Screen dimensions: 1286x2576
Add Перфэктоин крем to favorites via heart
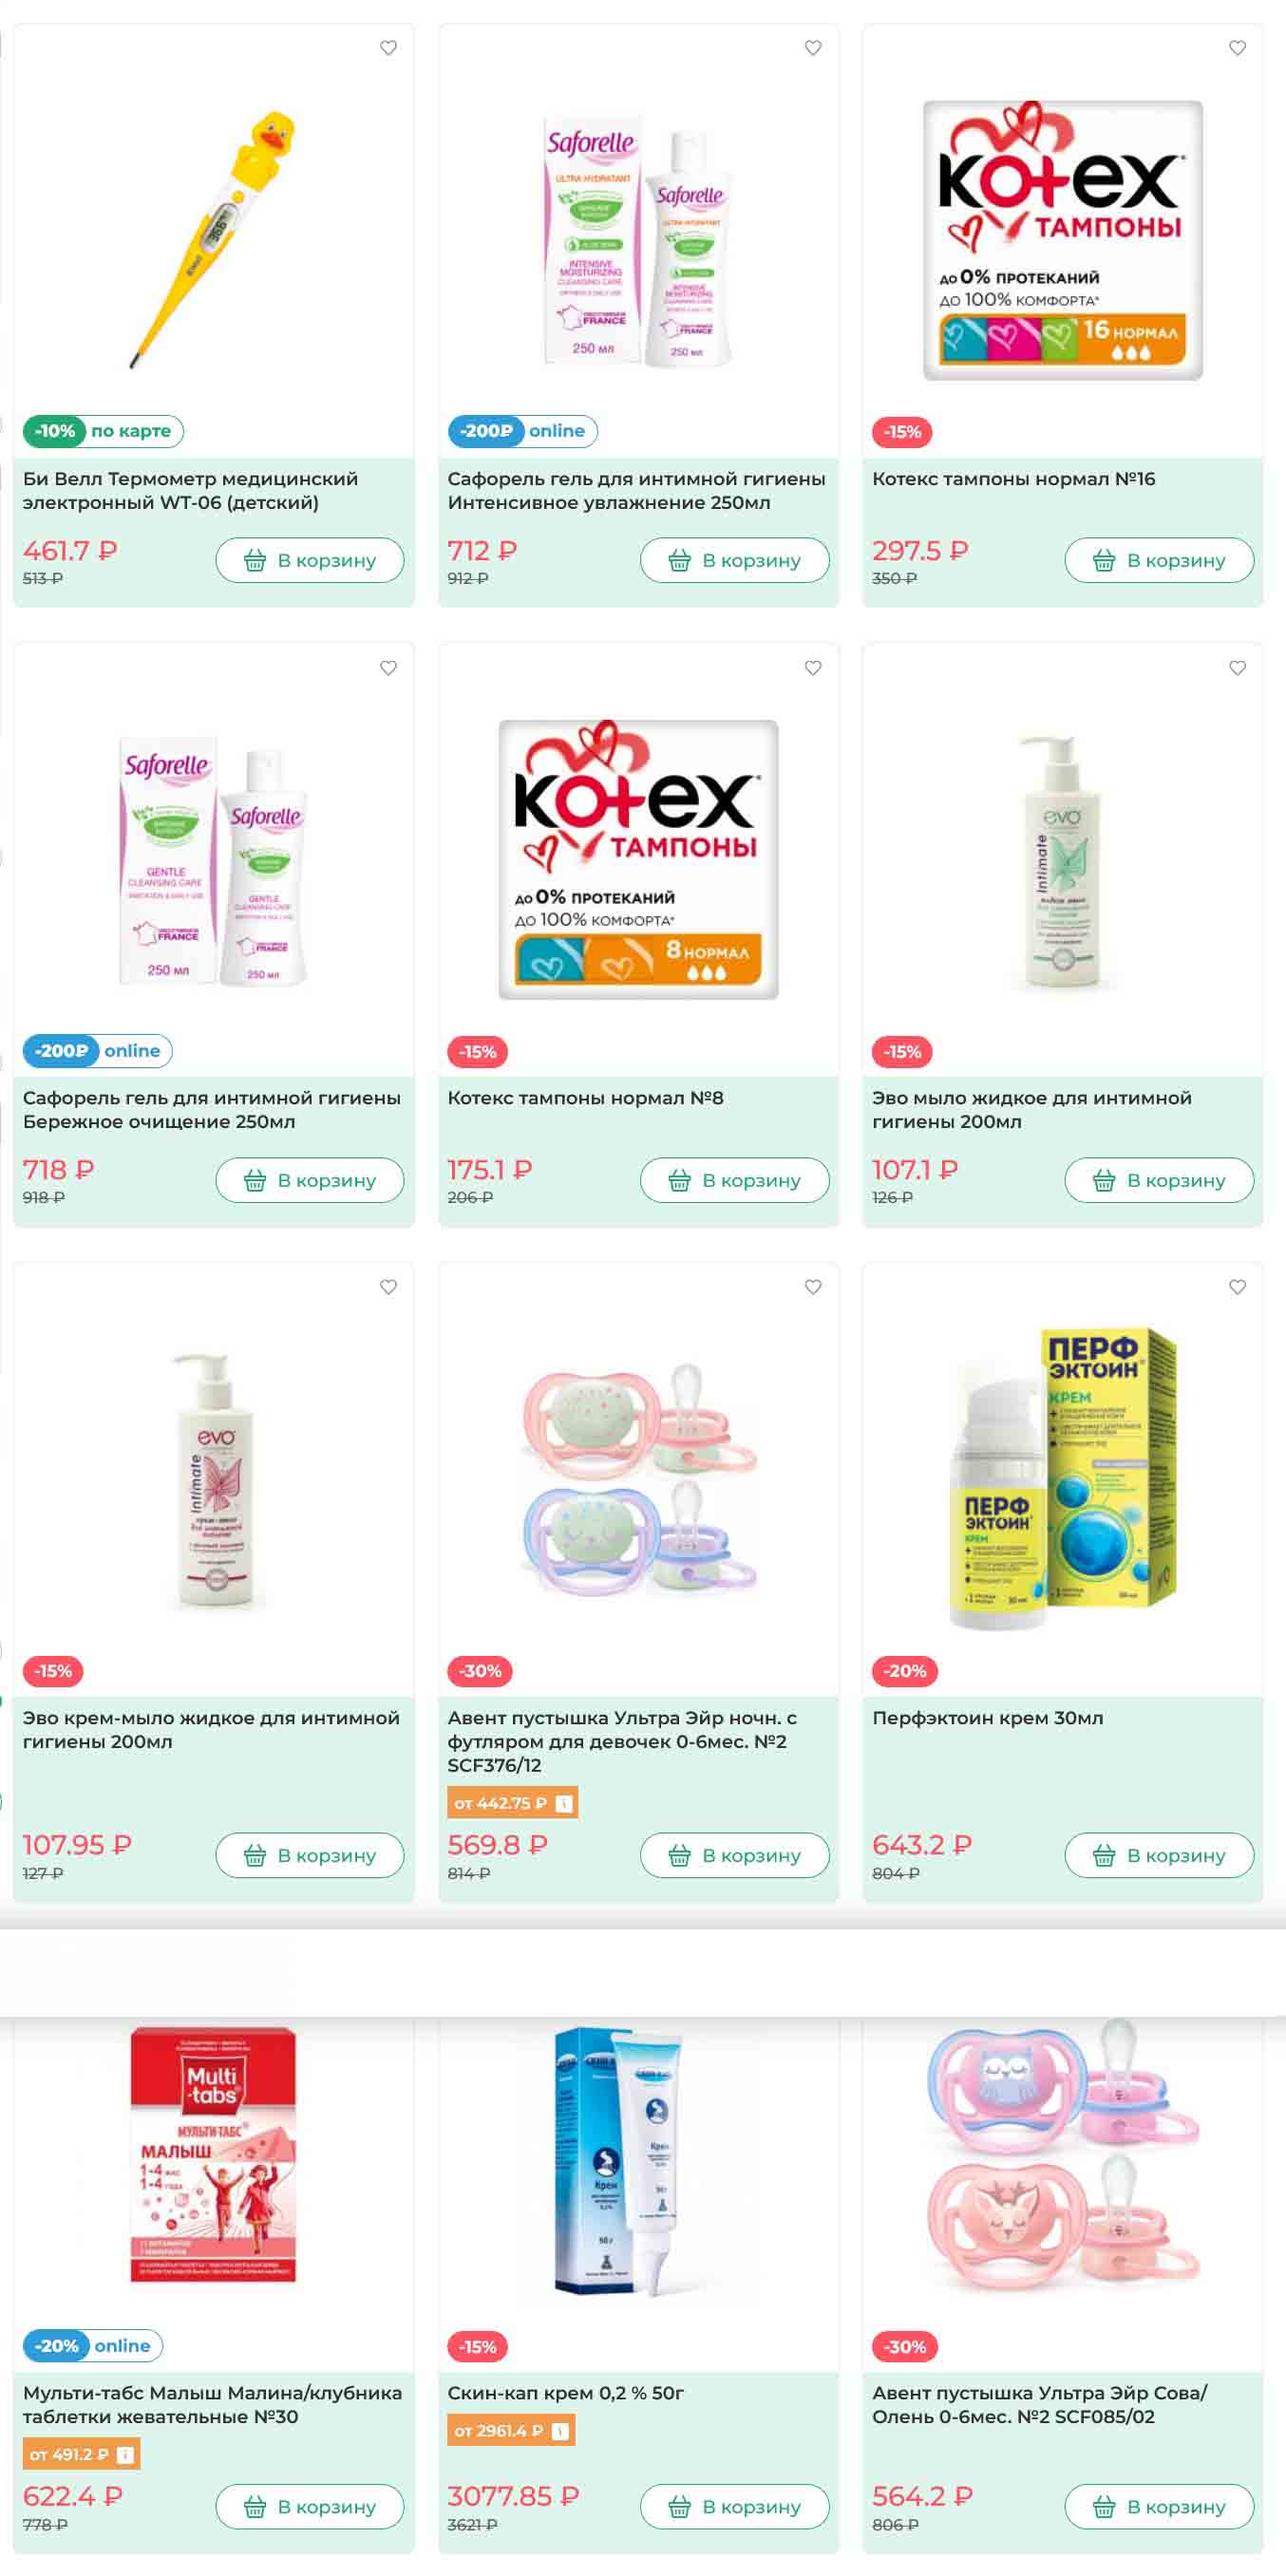coord(1237,1287)
